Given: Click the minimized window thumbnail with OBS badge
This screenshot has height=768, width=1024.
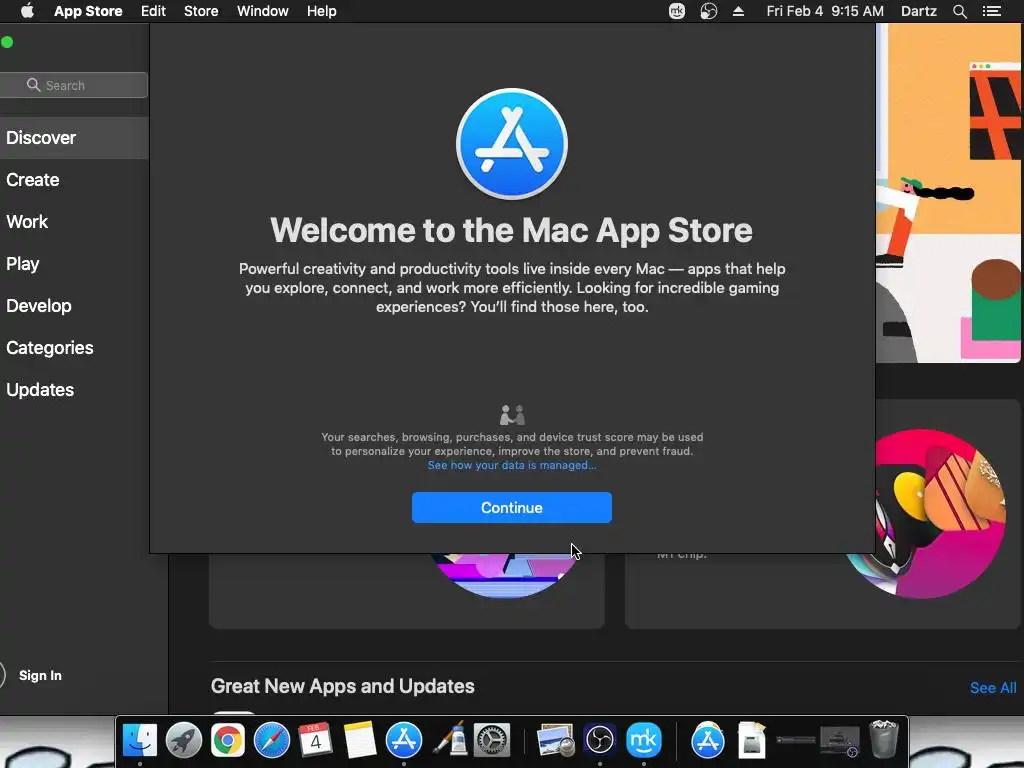Looking at the screenshot, I should (x=840, y=740).
